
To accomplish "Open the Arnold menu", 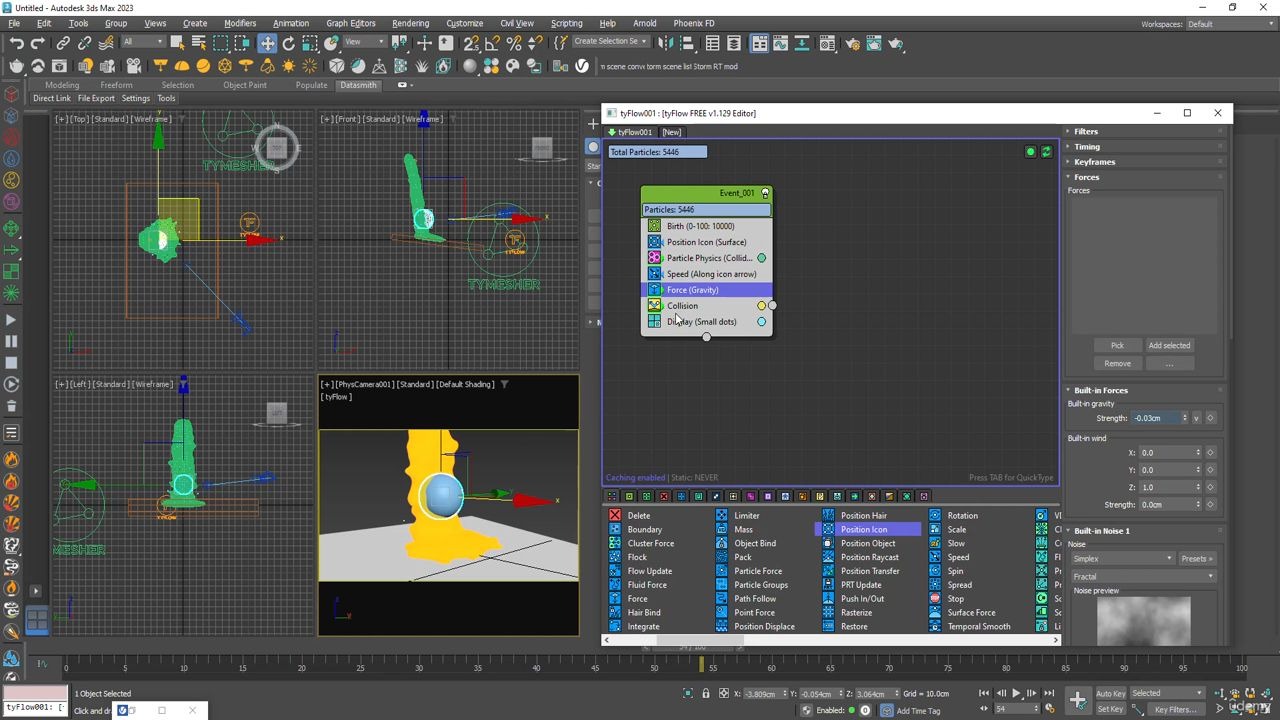I will [645, 23].
